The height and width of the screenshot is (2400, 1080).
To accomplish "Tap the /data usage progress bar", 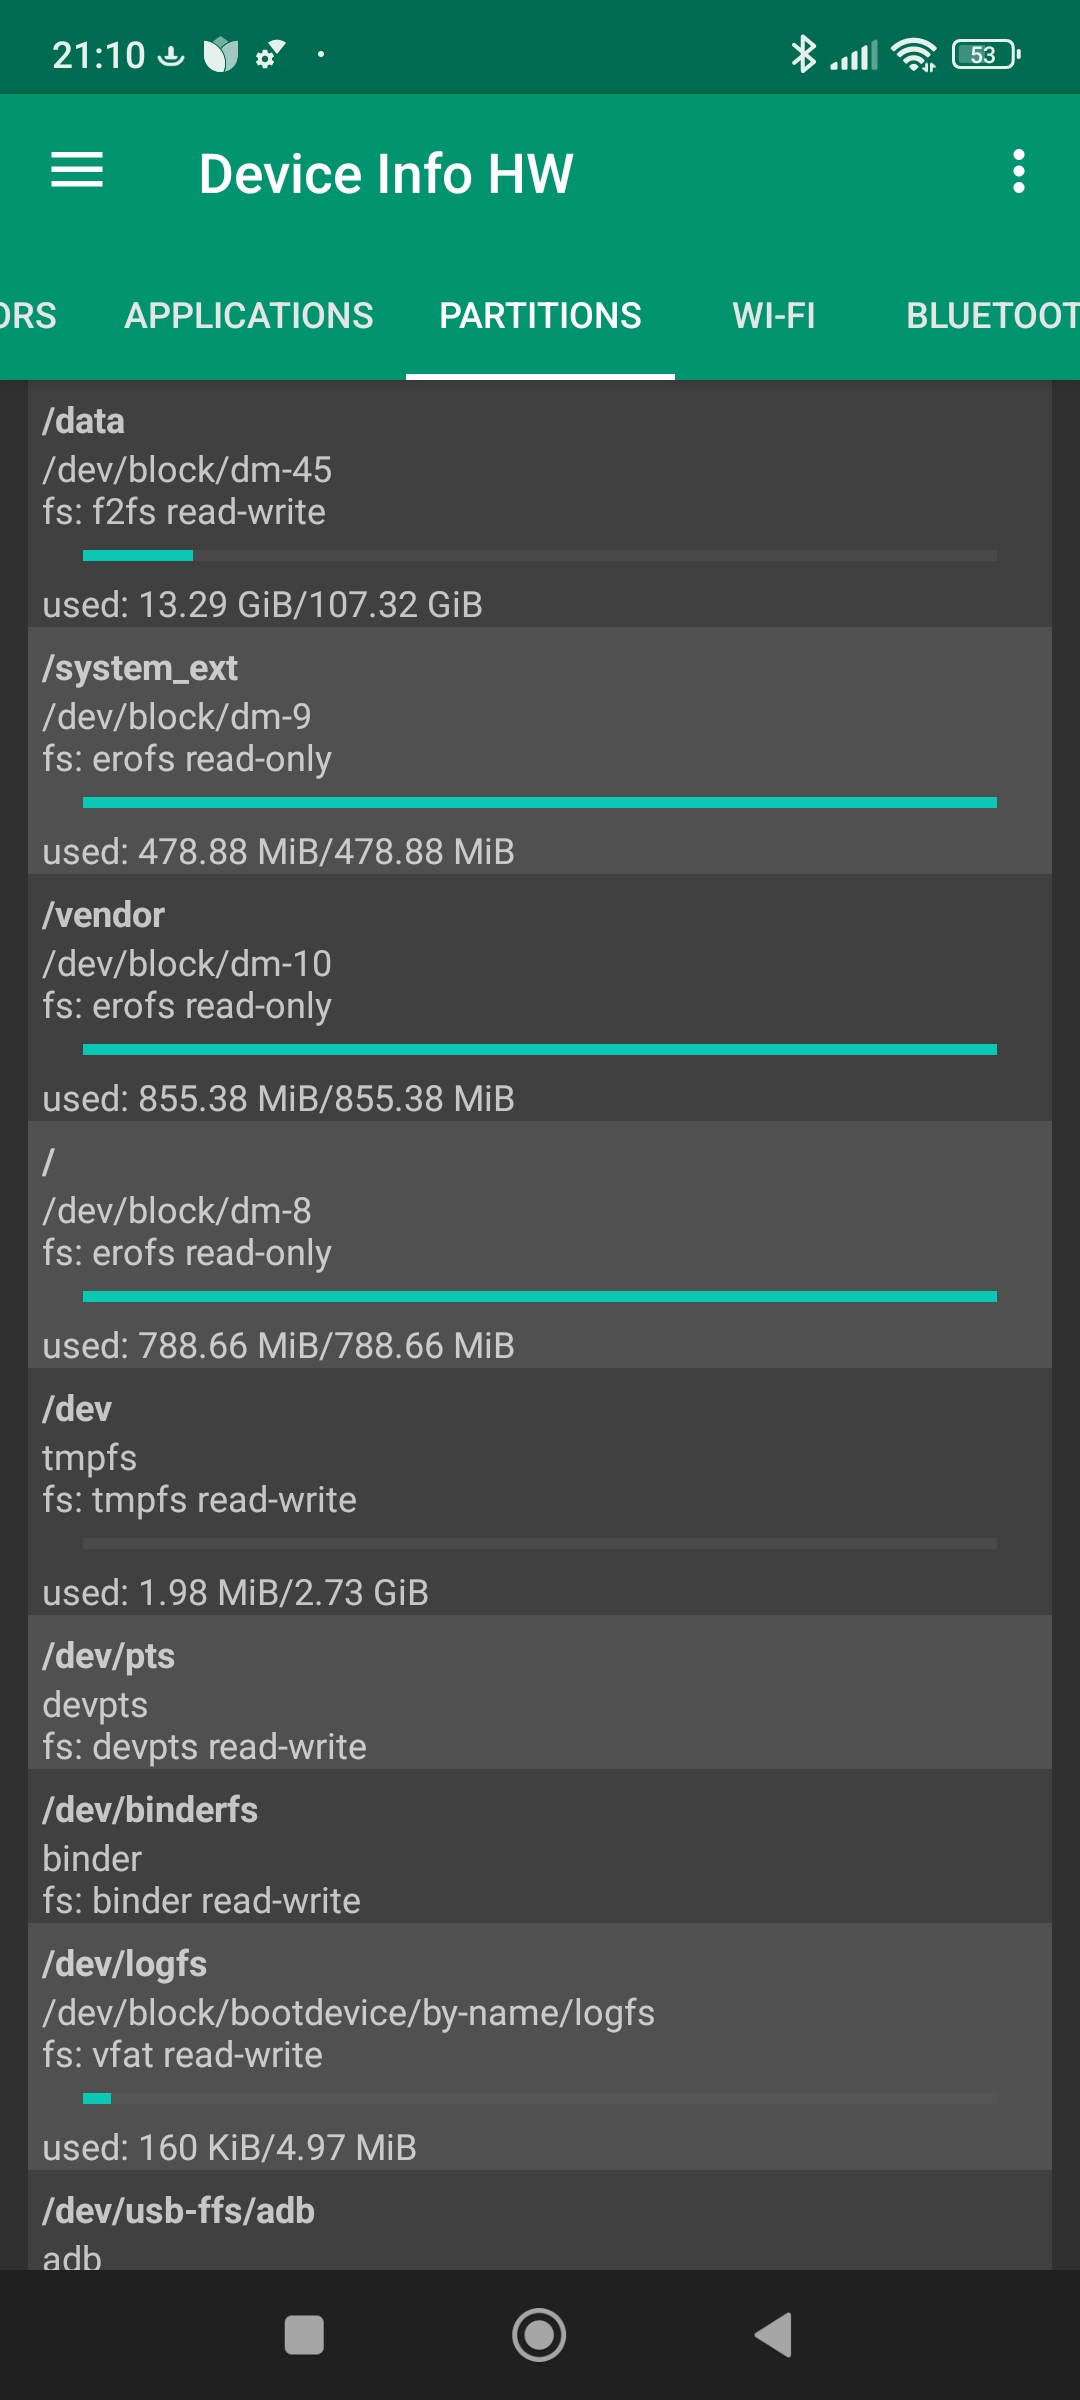I will [x=540, y=555].
